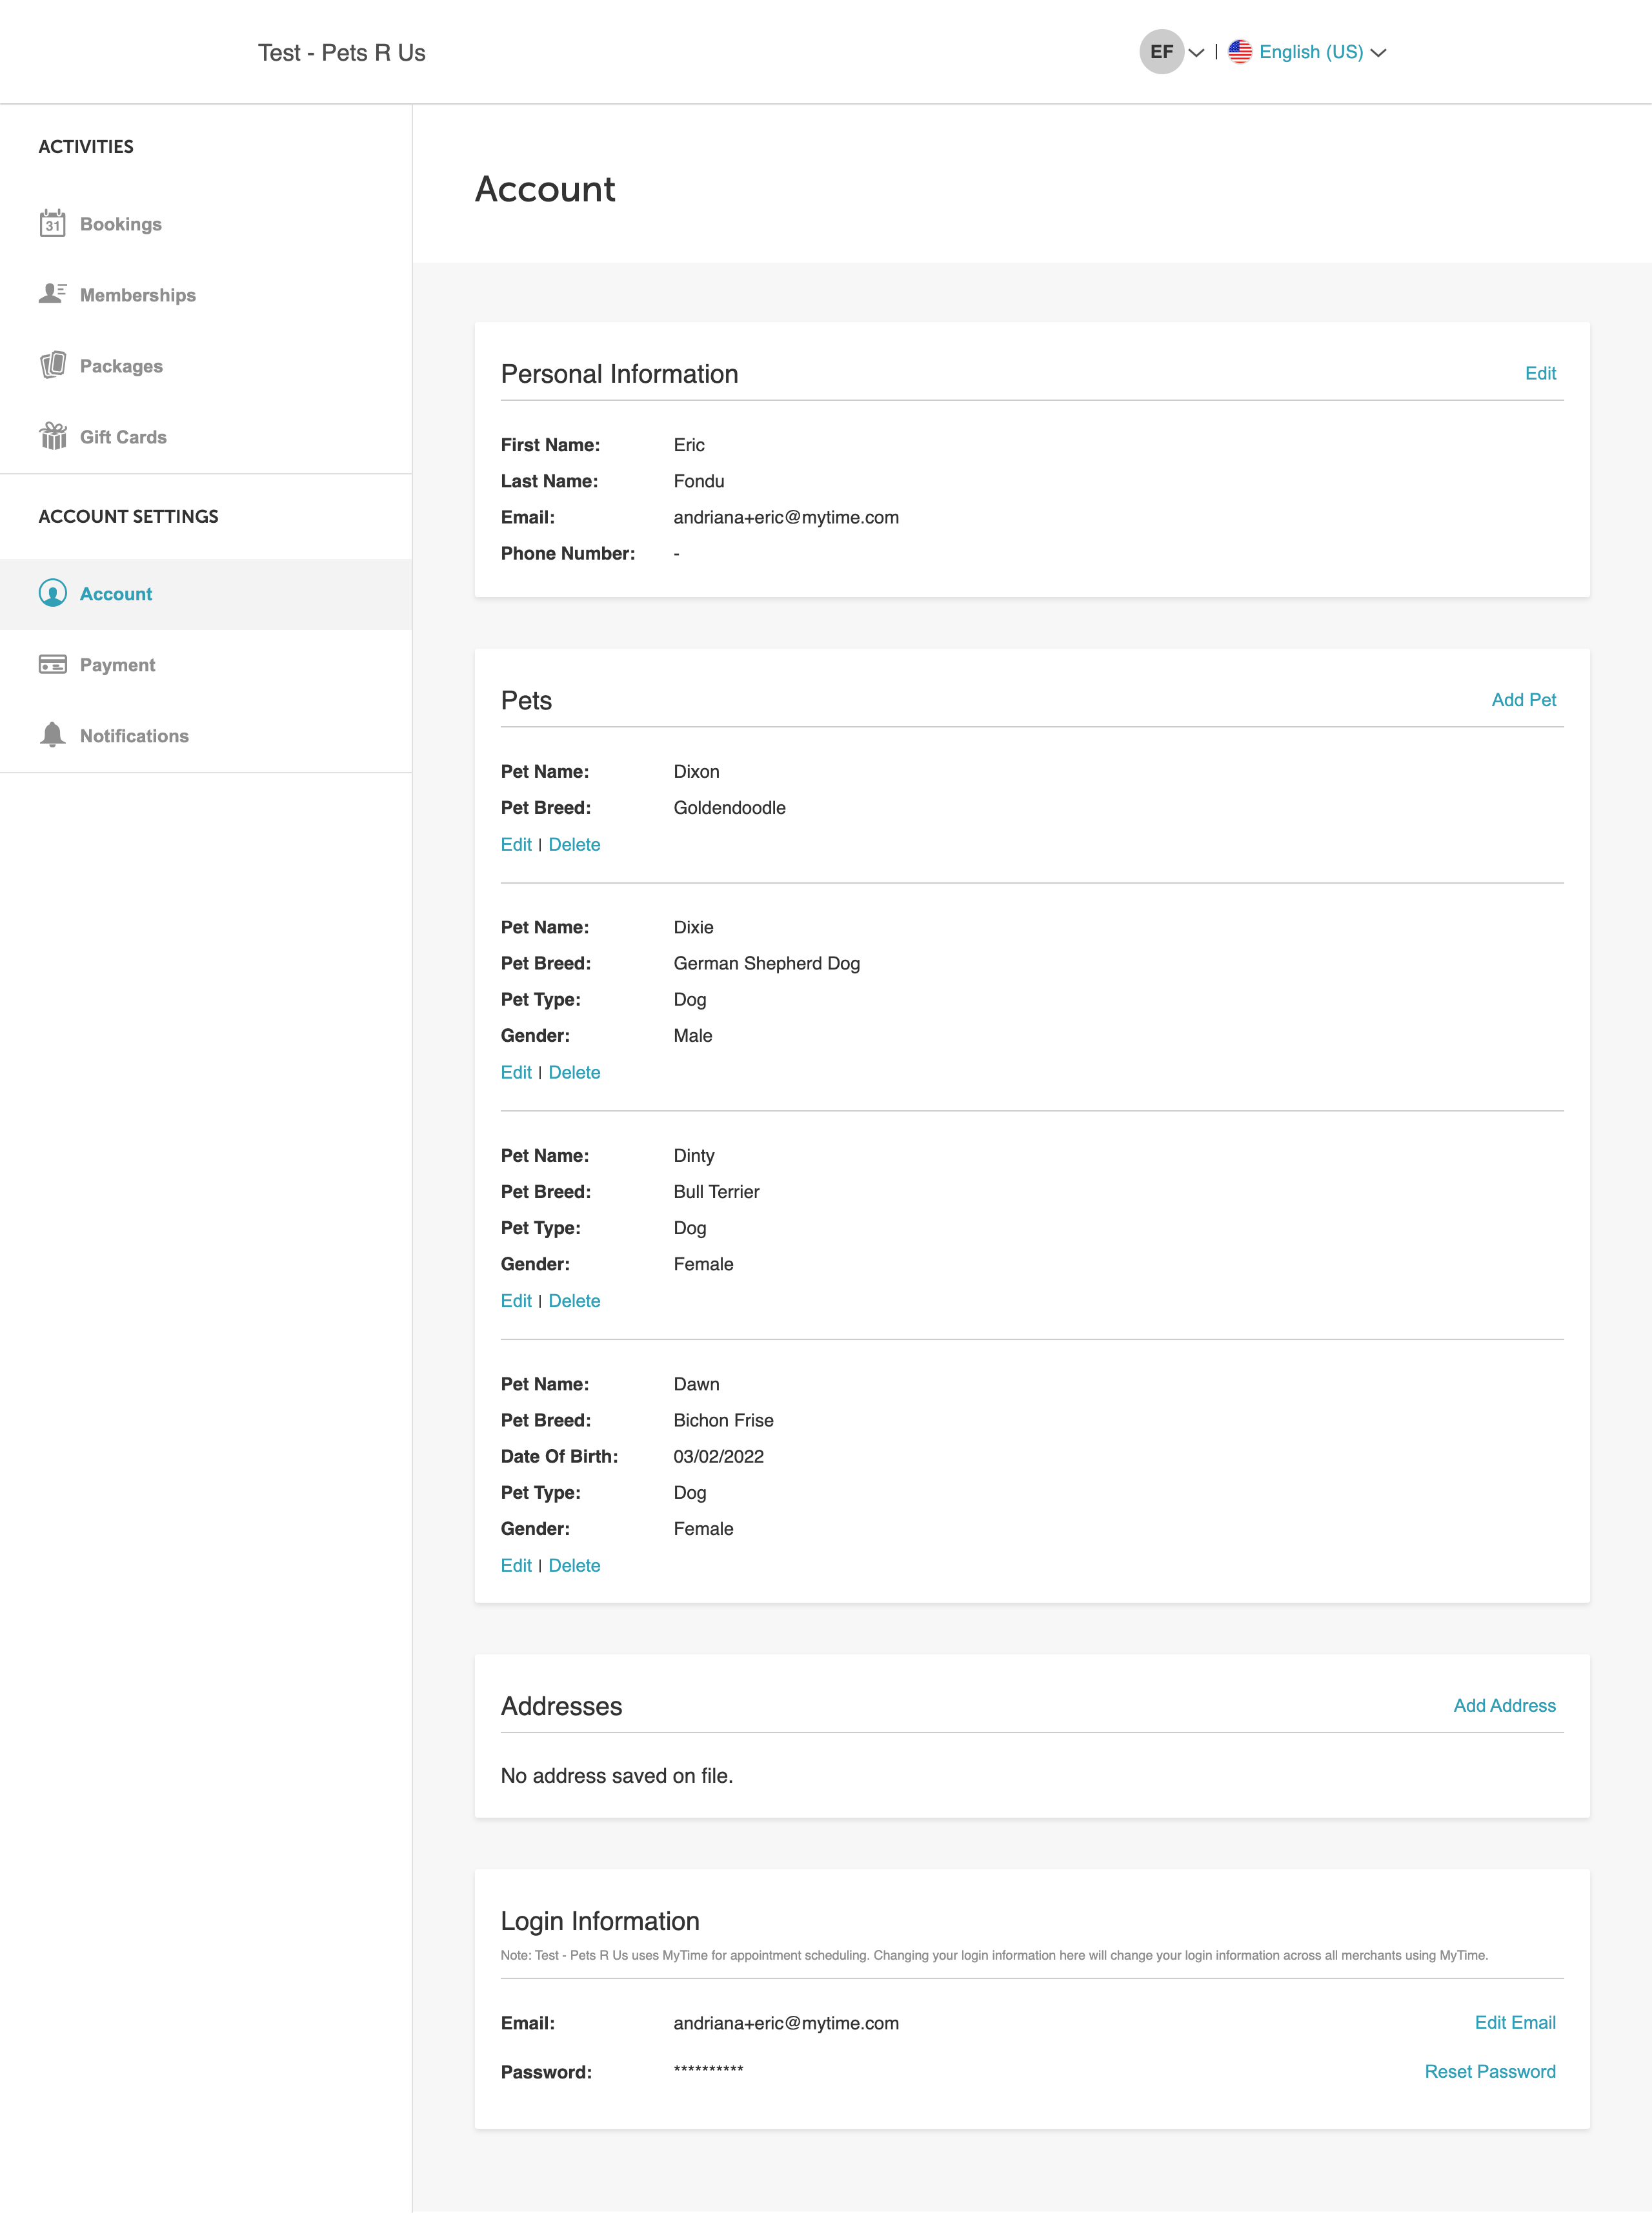Click the US flag icon
The image size is (1652, 2214).
click(x=1239, y=52)
